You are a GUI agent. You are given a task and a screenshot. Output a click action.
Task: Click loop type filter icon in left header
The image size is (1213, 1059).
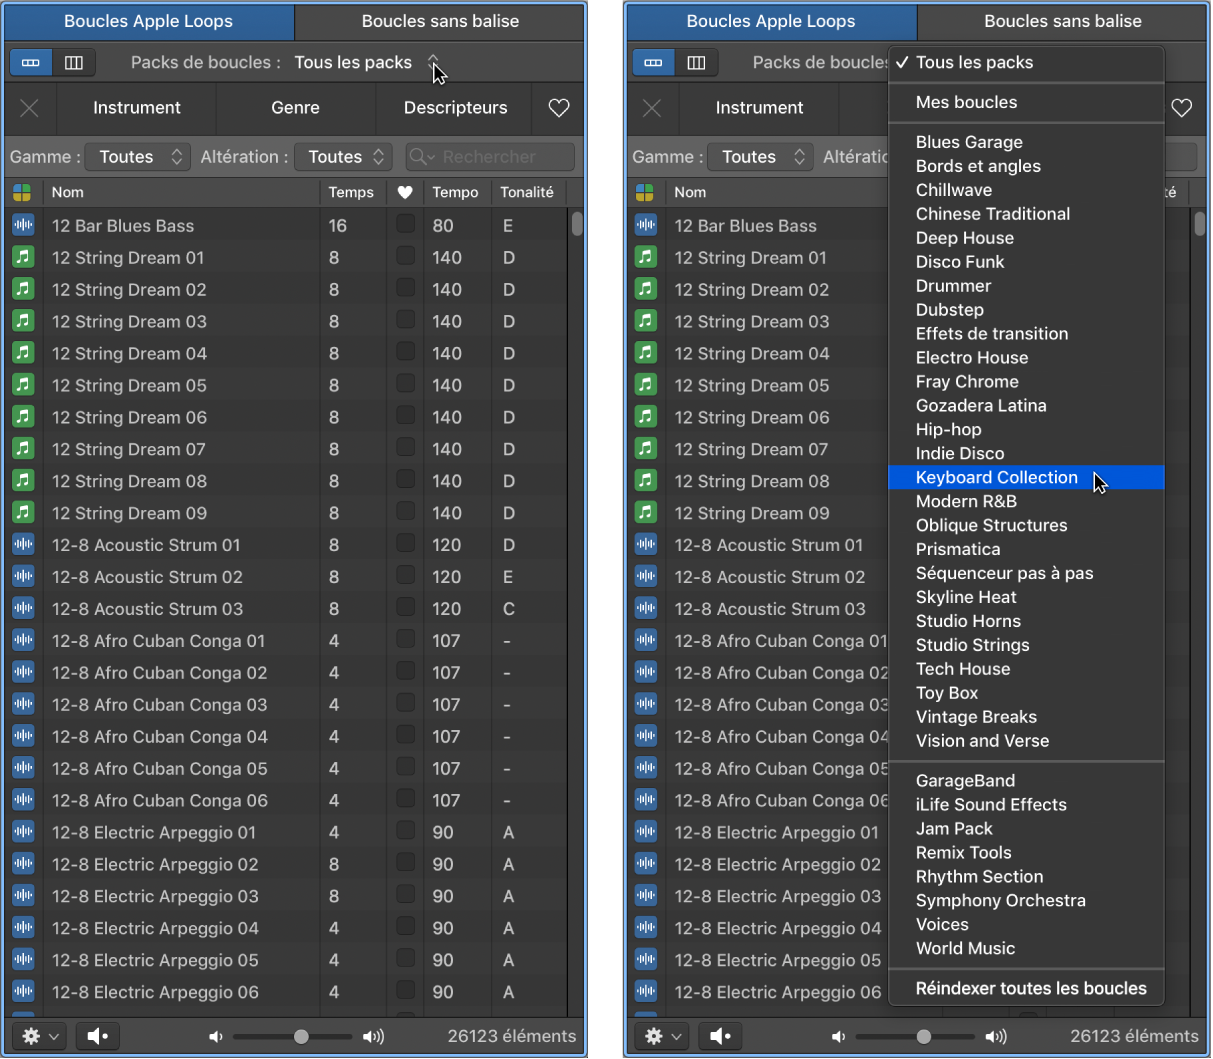(23, 192)
